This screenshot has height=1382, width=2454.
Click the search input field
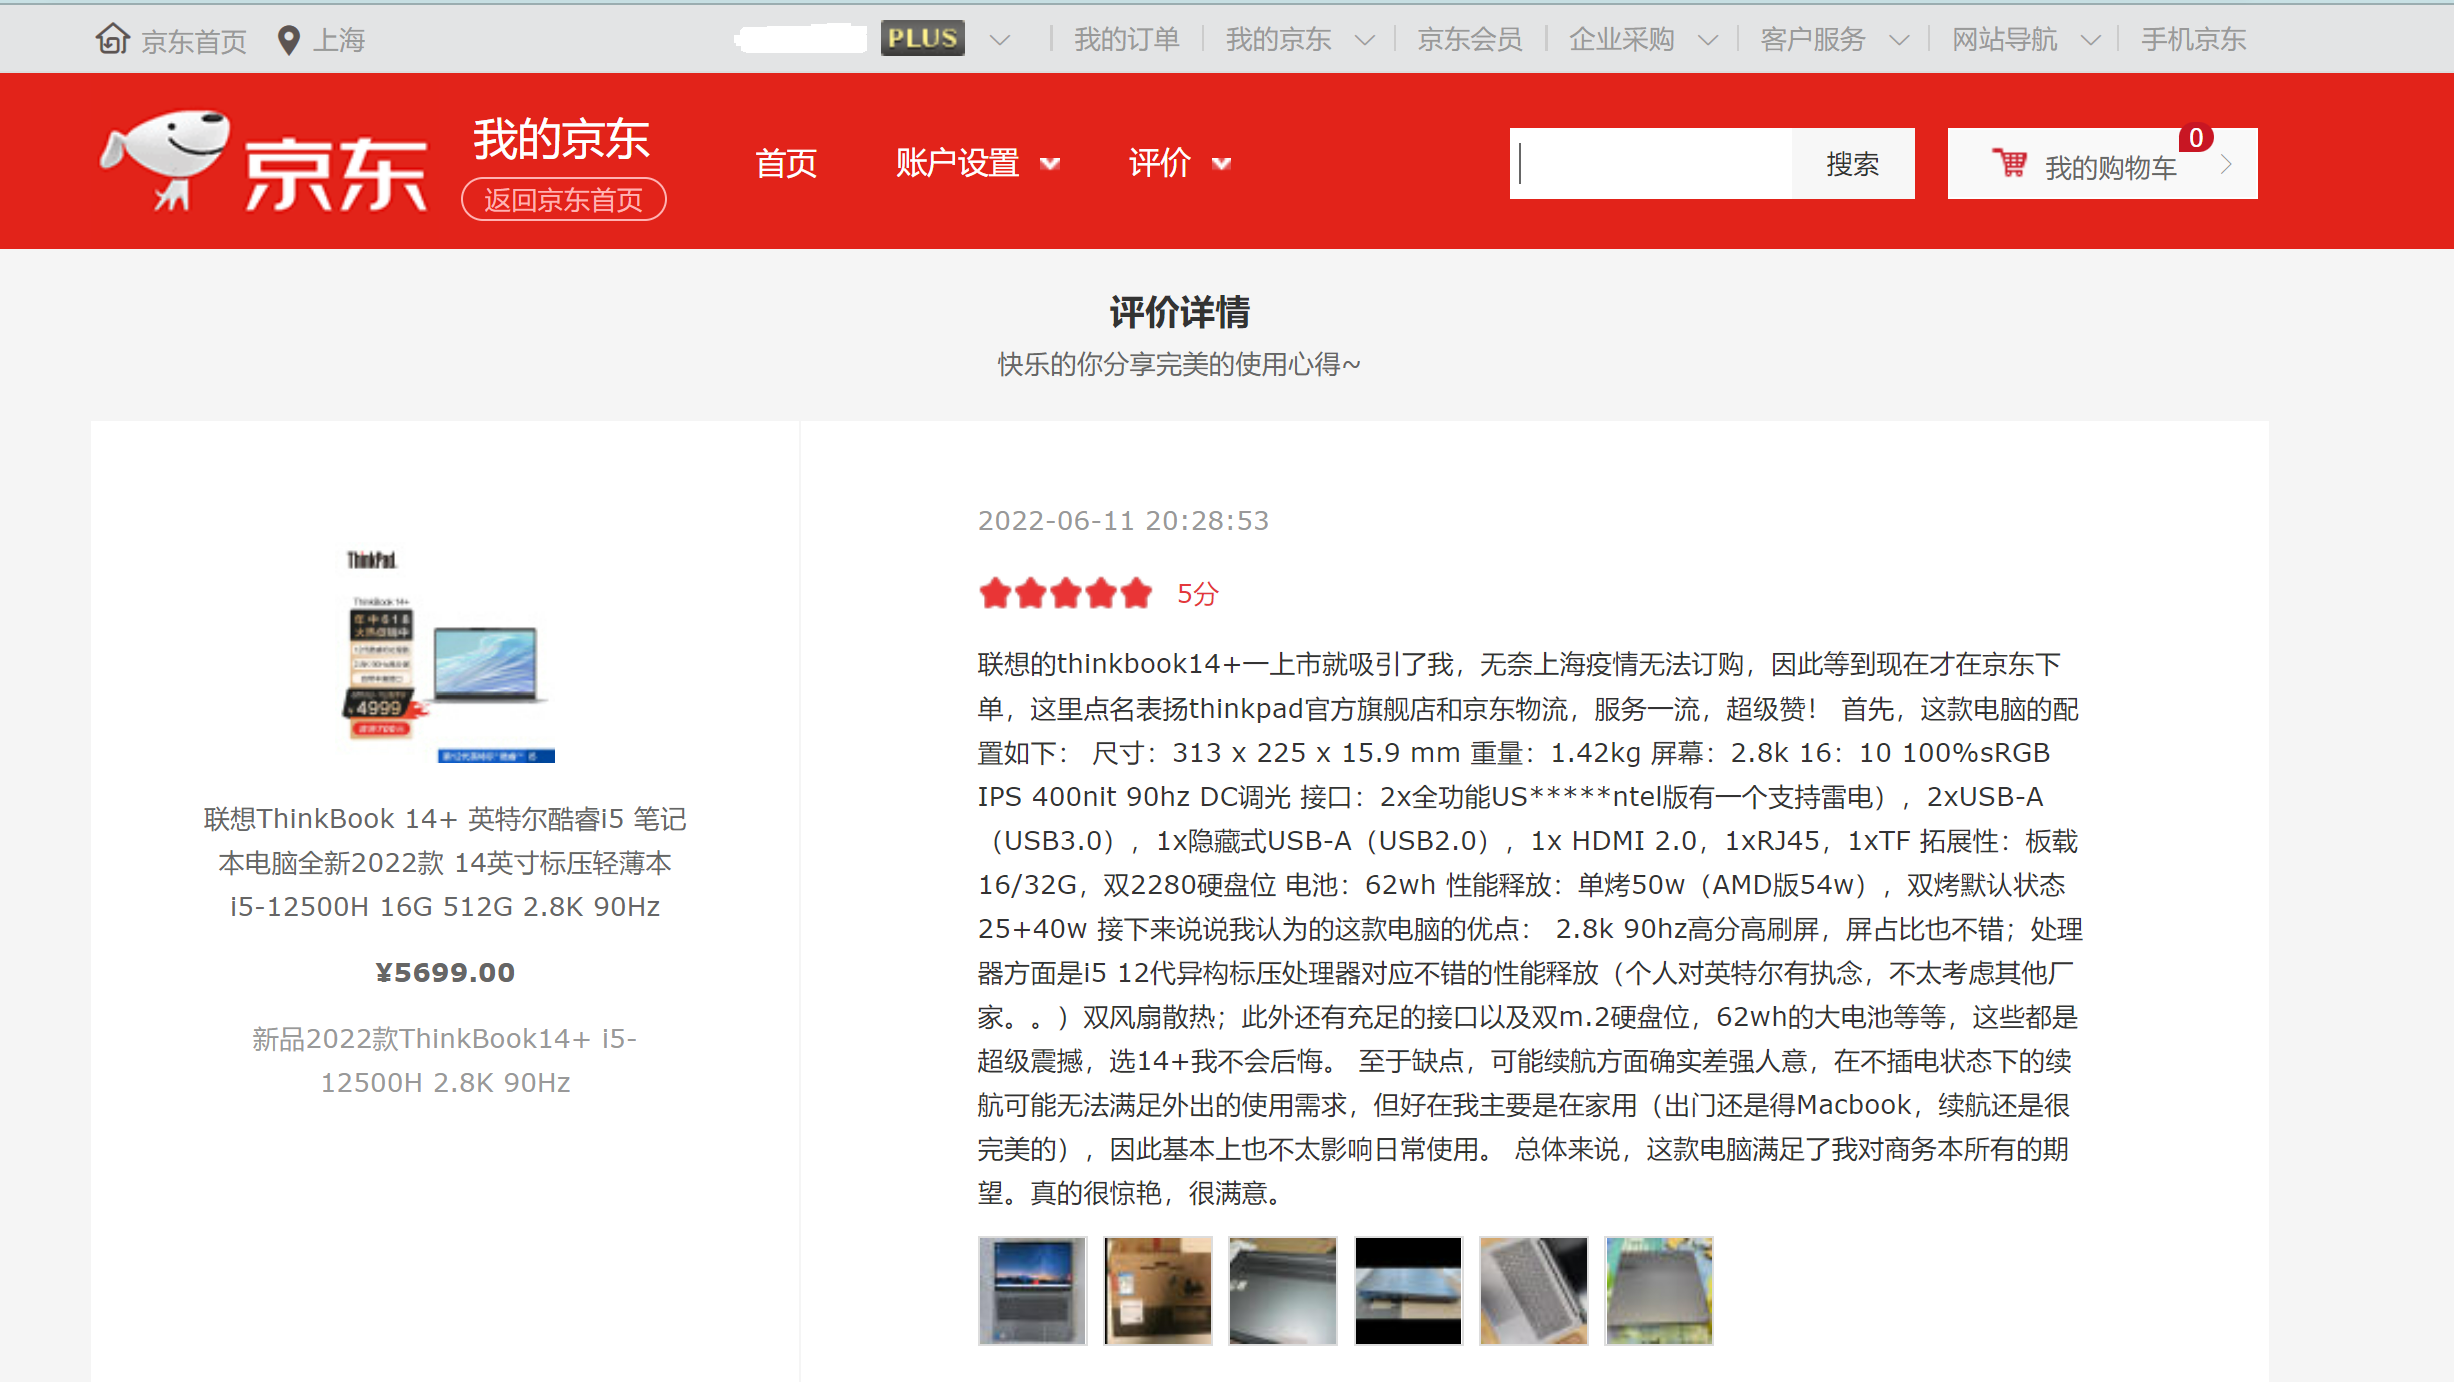click(x=1651, y=164)
